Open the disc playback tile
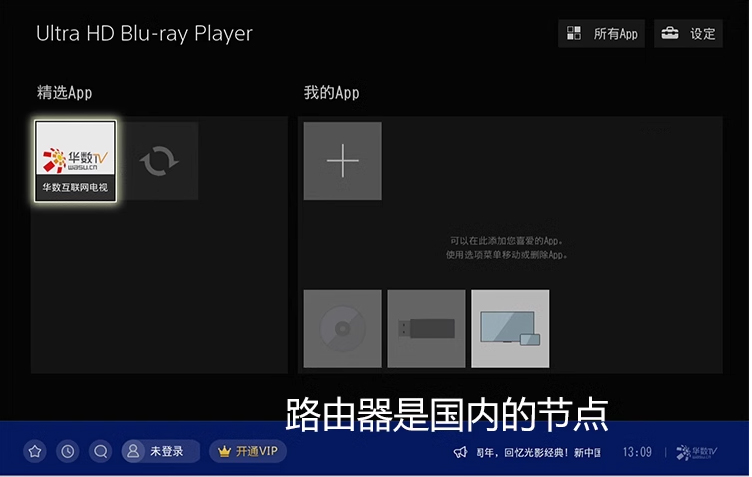The height and width of the screenshot is (477, 752). (x=342, y=328)
